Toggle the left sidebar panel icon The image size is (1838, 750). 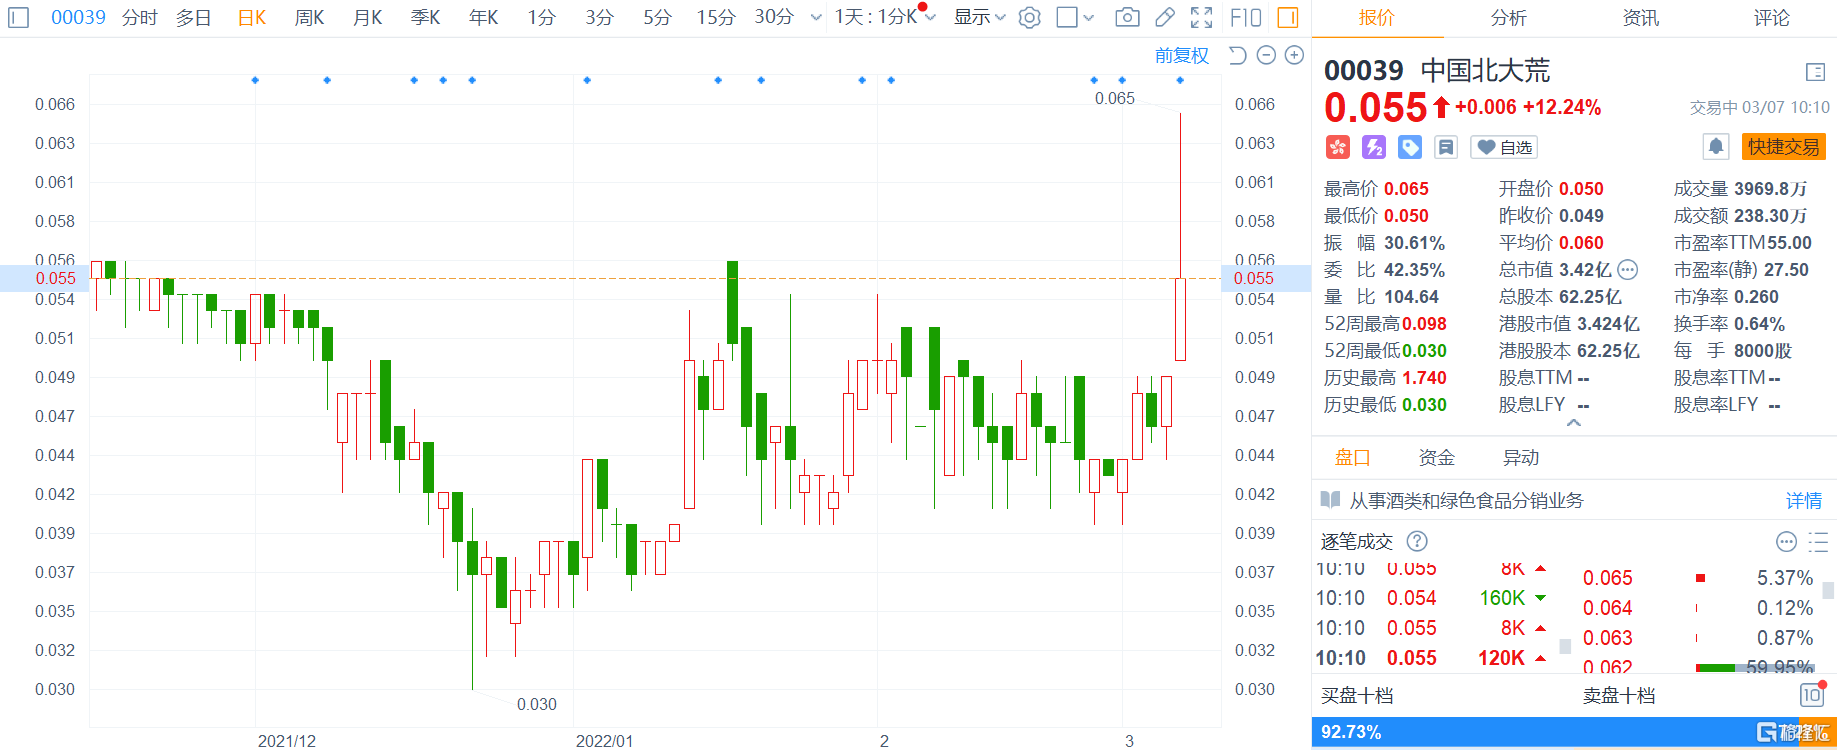coord(19,18)
